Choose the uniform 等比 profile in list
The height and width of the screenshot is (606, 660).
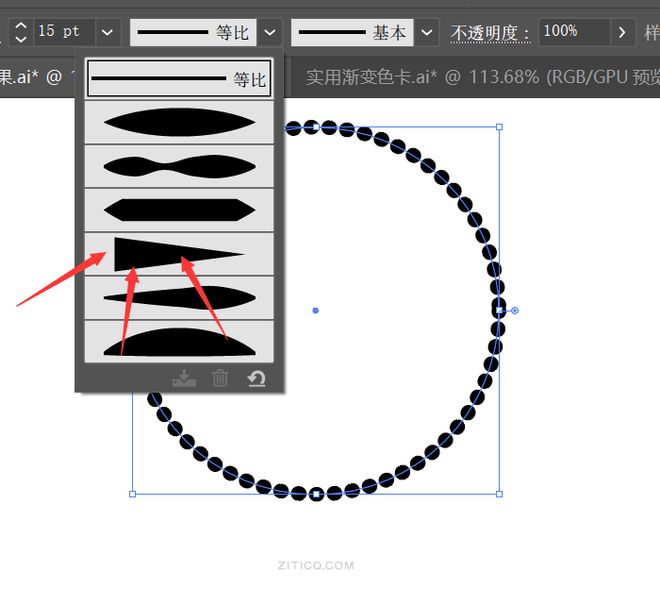click(179, 78)
